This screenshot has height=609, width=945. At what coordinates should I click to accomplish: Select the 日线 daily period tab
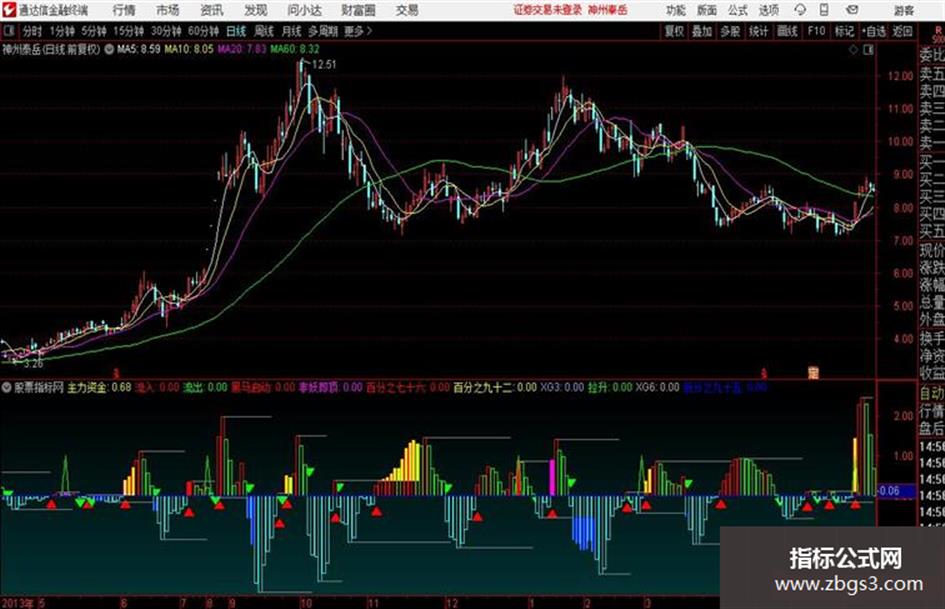click(x=236, y=31)
